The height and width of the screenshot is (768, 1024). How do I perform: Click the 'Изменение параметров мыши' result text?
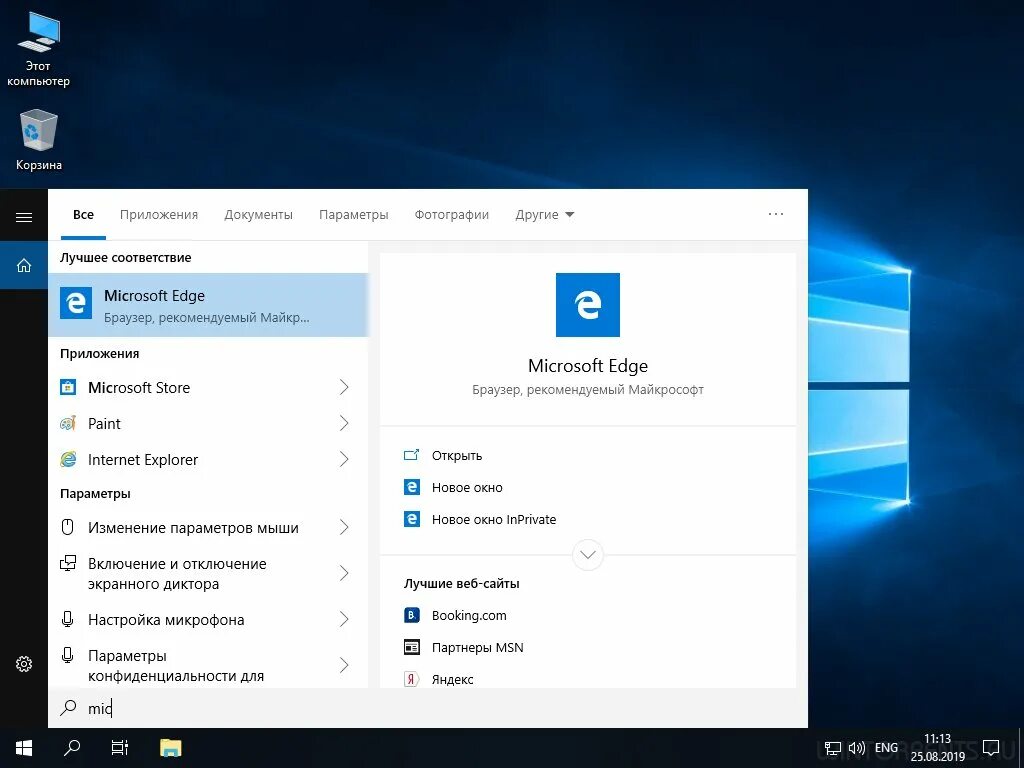[x=193, y=528]
